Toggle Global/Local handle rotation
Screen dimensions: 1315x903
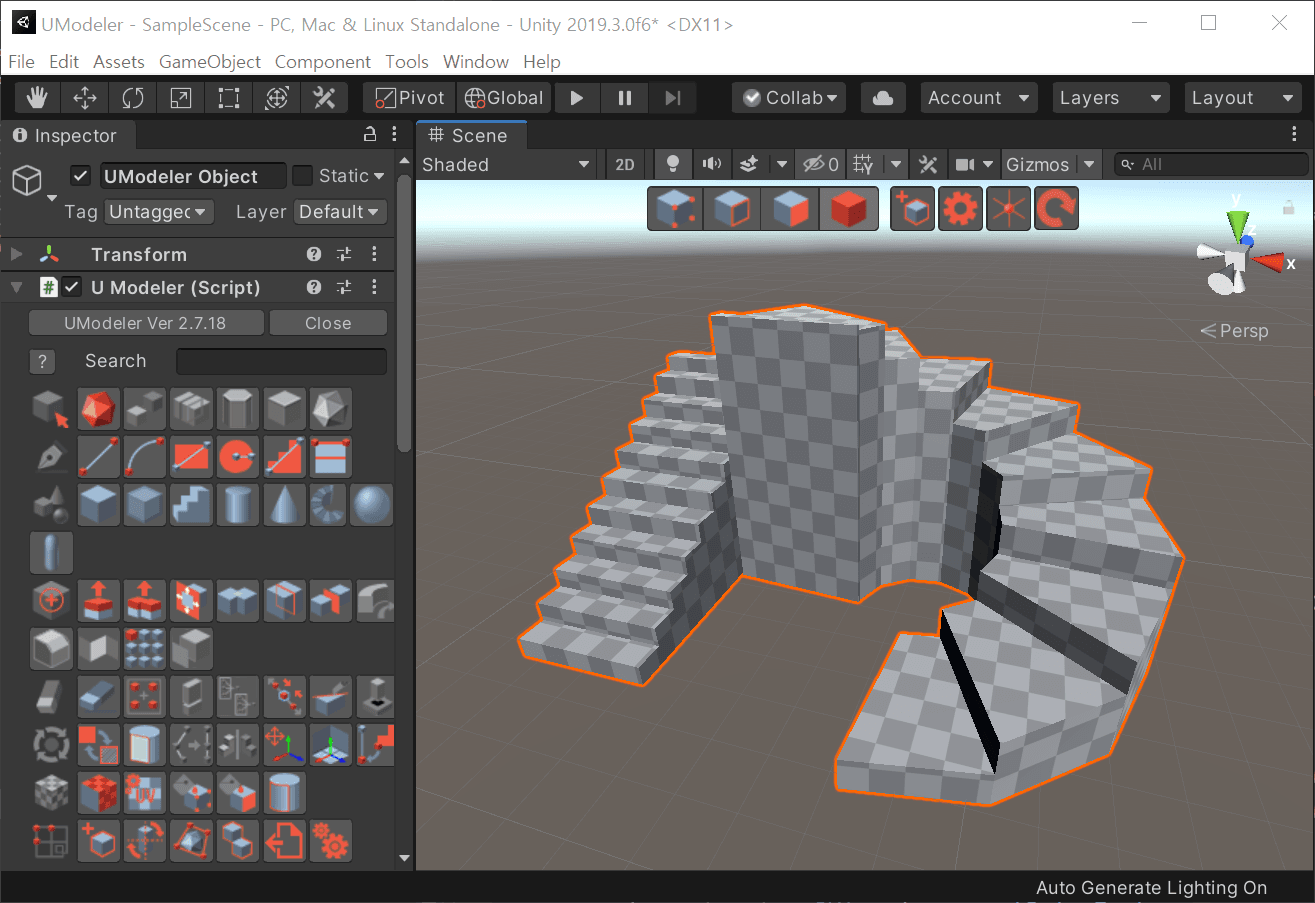504,98
